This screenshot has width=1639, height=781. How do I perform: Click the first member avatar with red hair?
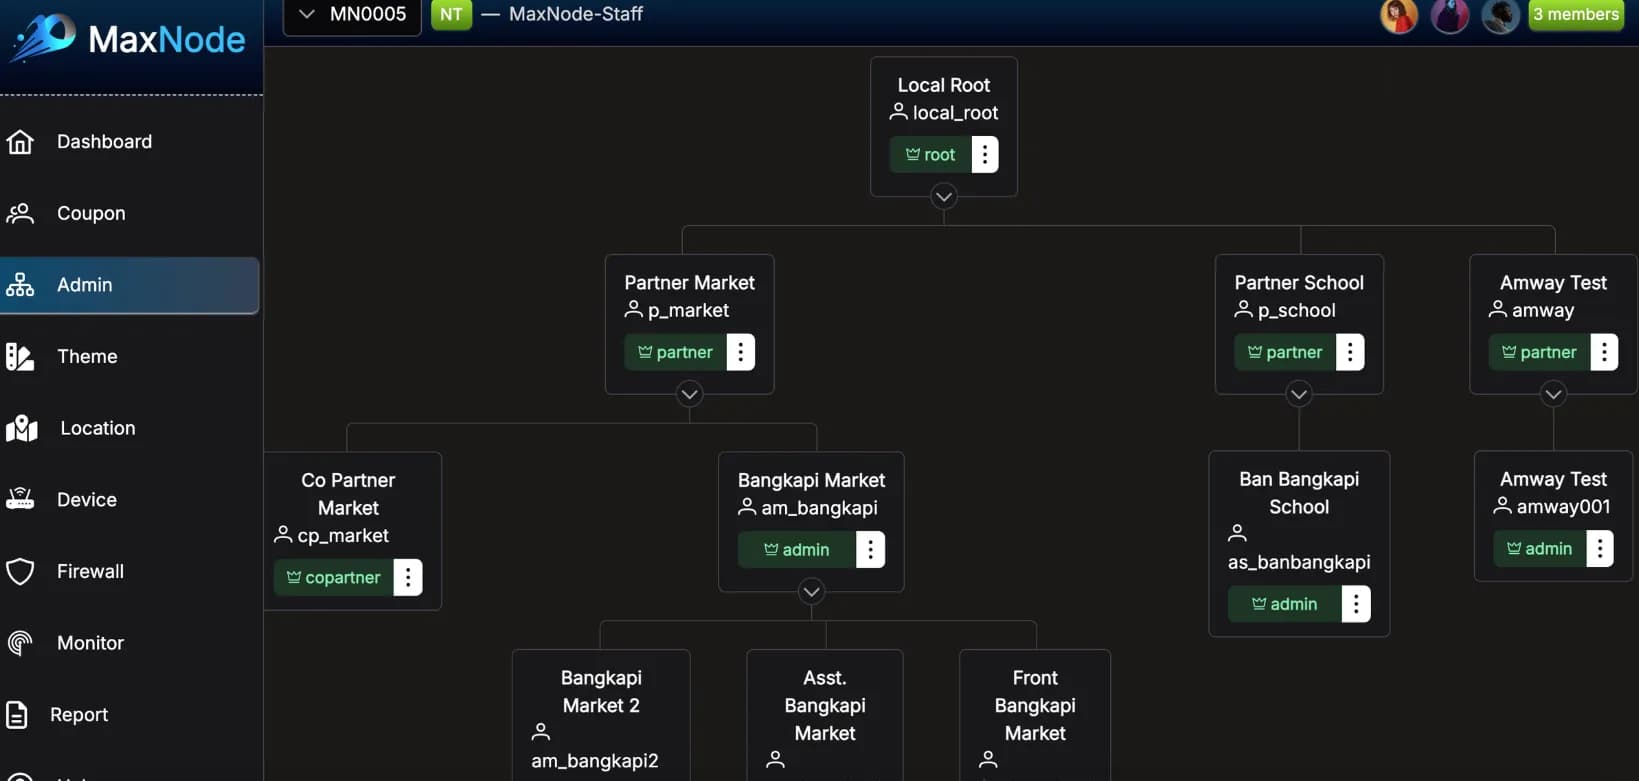point(1399,16)
